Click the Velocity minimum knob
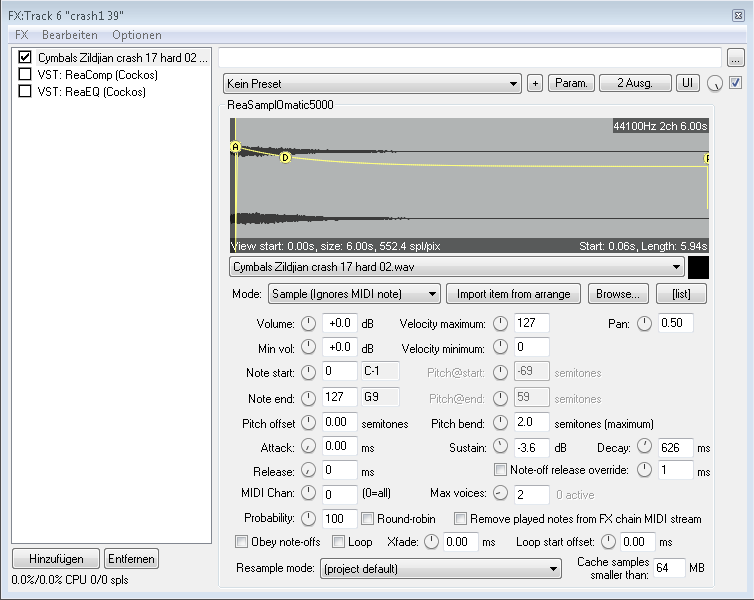Viewport: 754px width, 600px height. (x=501, y=347)
